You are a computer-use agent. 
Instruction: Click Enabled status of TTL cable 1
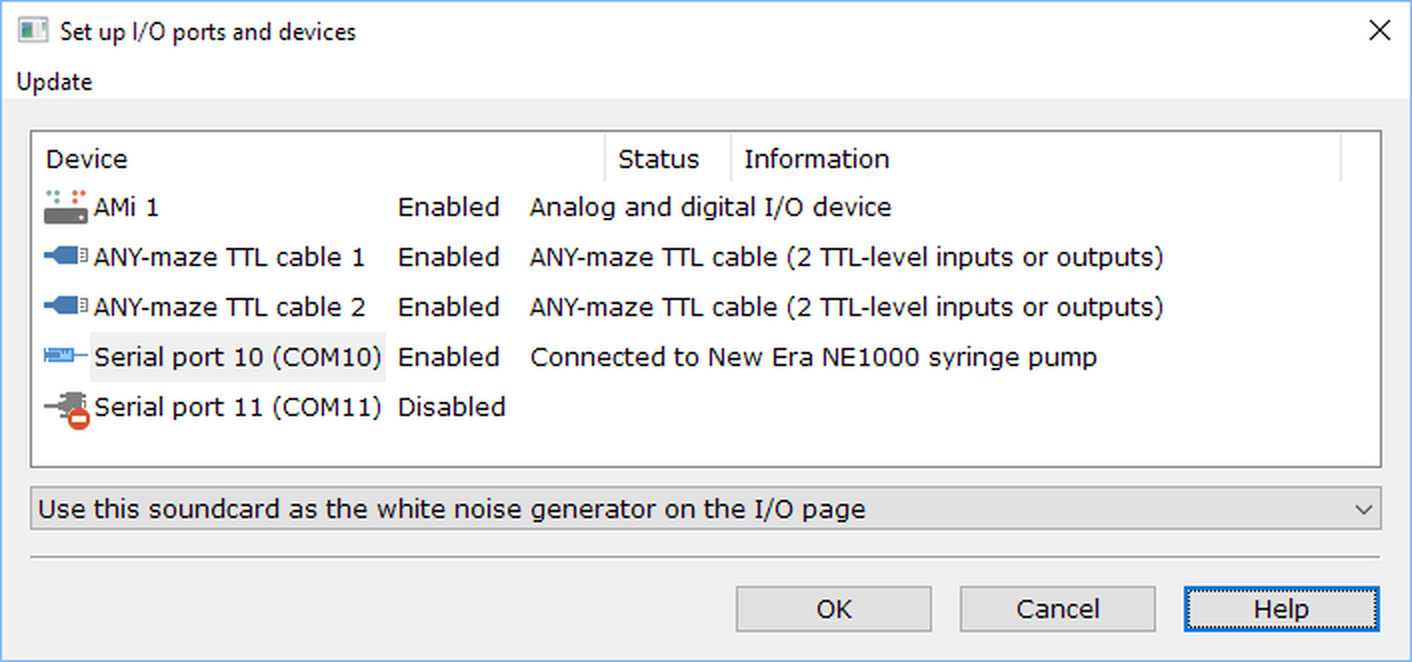tap(448, 257)
